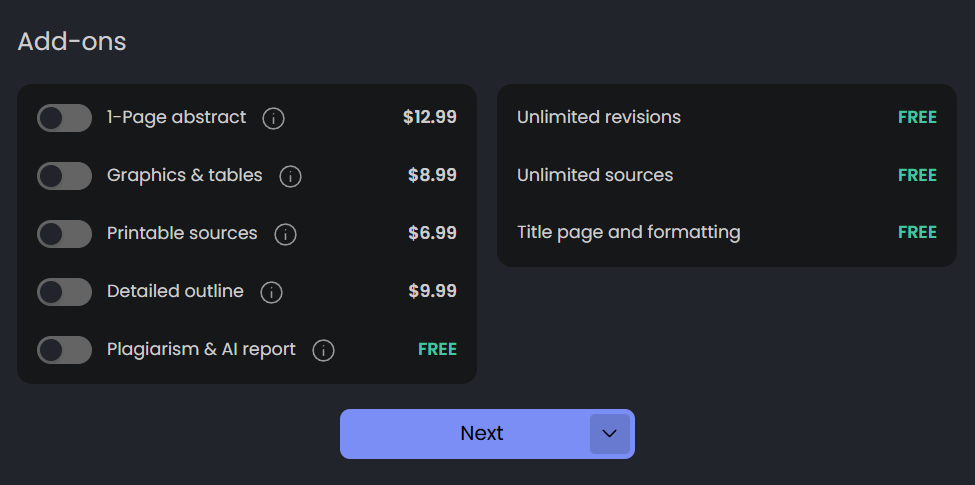Image resolution: width=975 pixels, height=485 pixels.
Task: Show info for Printable sources
Action: coord(285,234)
